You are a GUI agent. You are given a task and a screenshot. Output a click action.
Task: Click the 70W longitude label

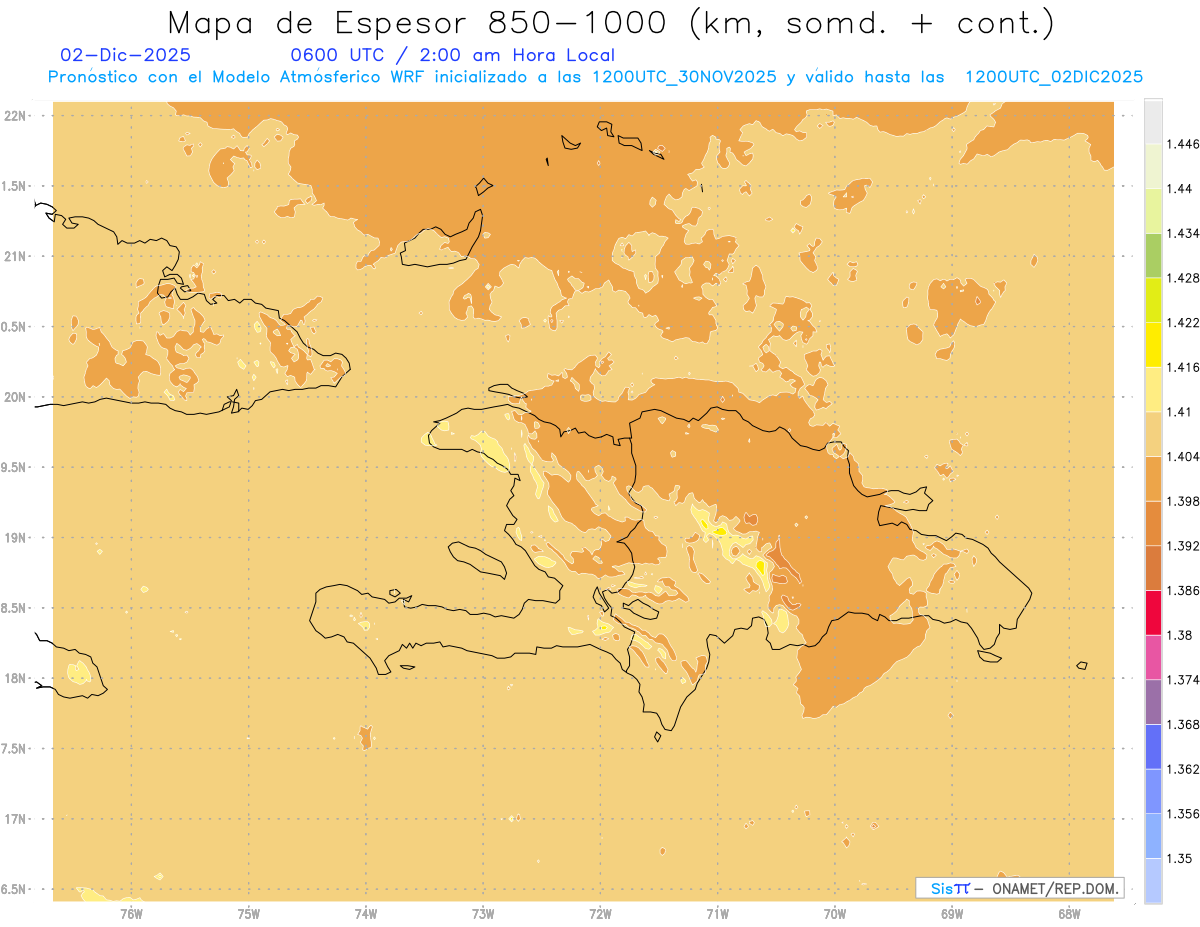pos(835,913)
